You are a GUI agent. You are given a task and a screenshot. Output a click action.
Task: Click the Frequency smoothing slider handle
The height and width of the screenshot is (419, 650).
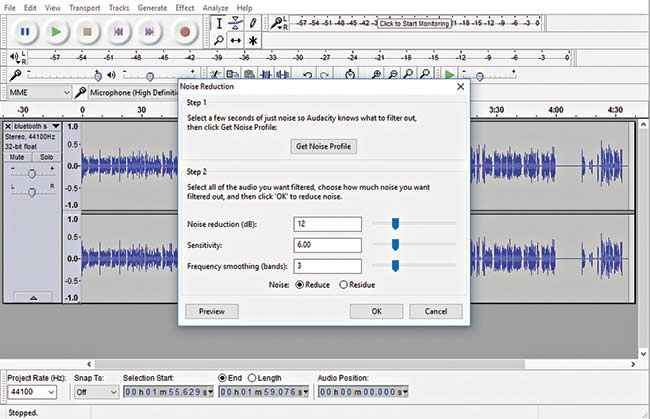click(x=395, y=266)
